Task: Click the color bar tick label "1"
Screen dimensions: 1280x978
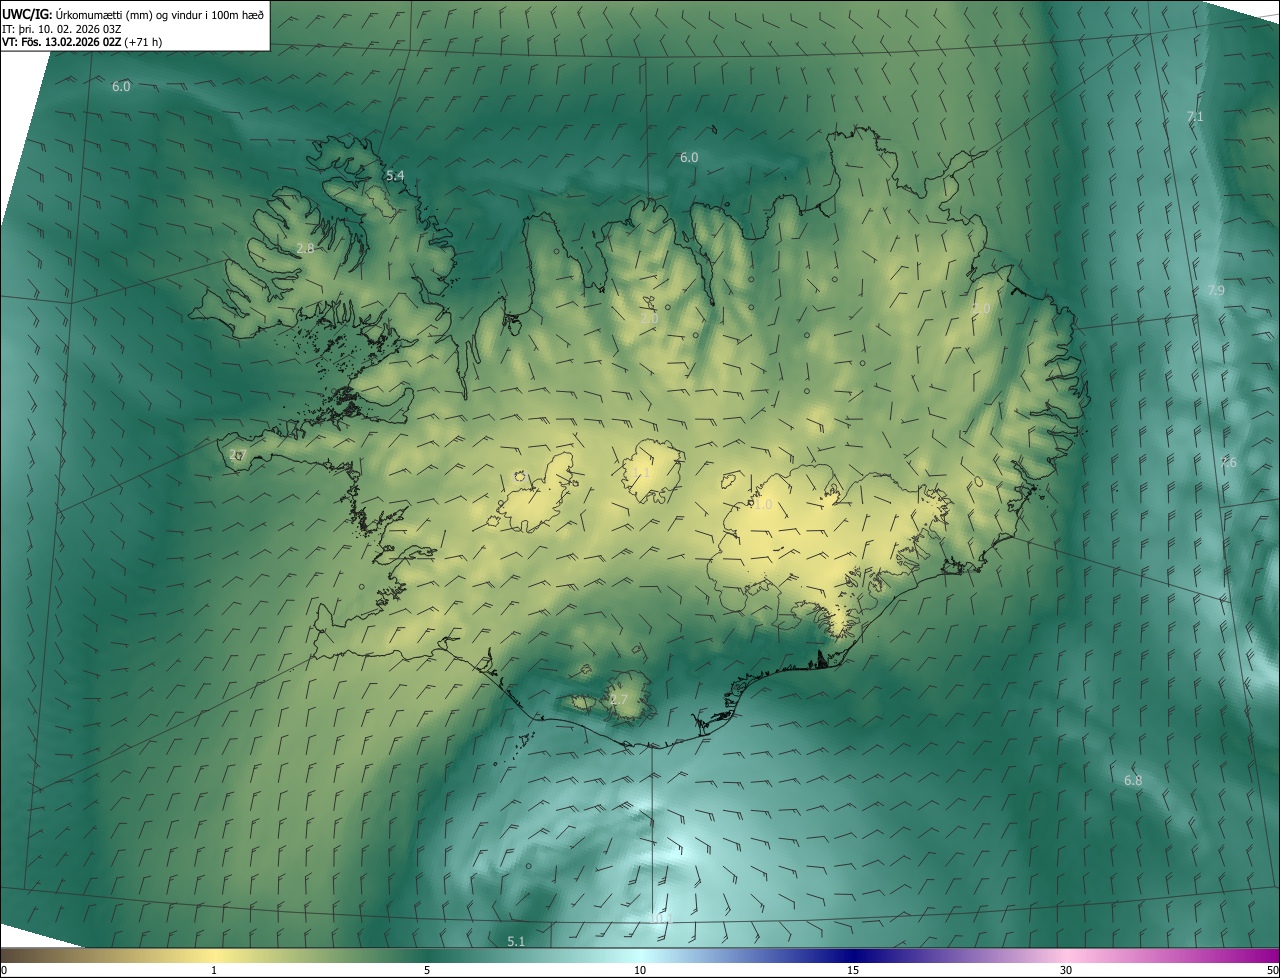Action: [x=214, y=970]
